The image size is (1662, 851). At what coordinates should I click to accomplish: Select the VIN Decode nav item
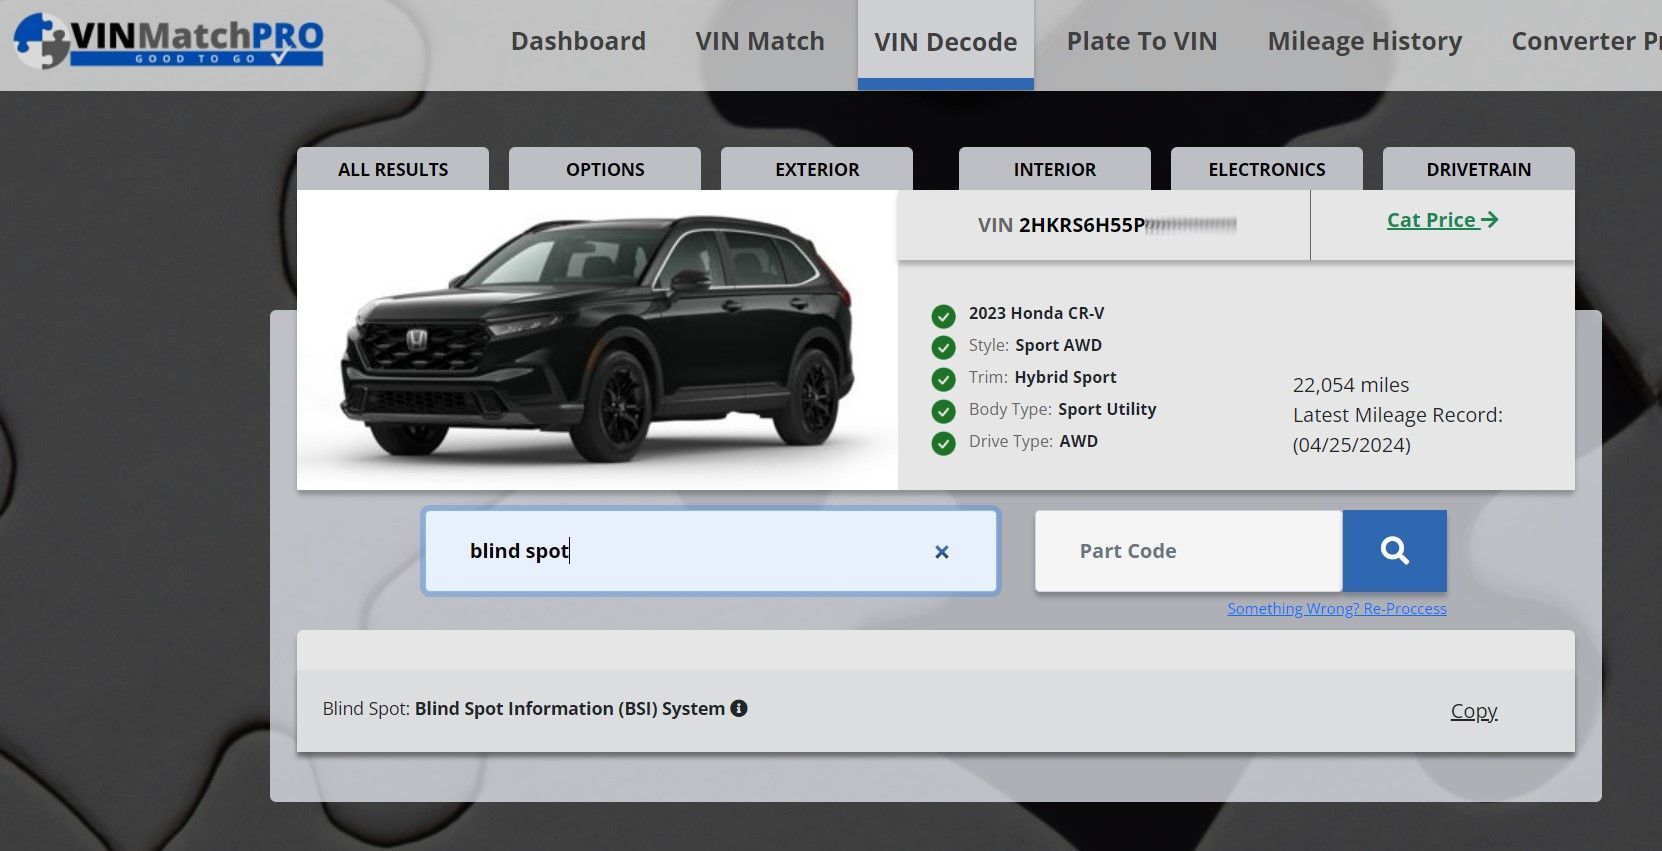[x=945, y=42]
